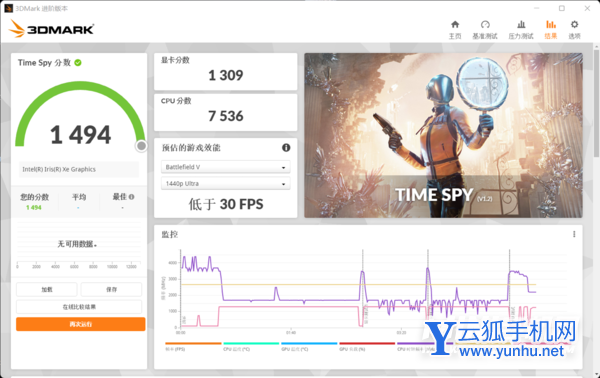Click the info icon next to 最佳

click(x=132, y=197)
